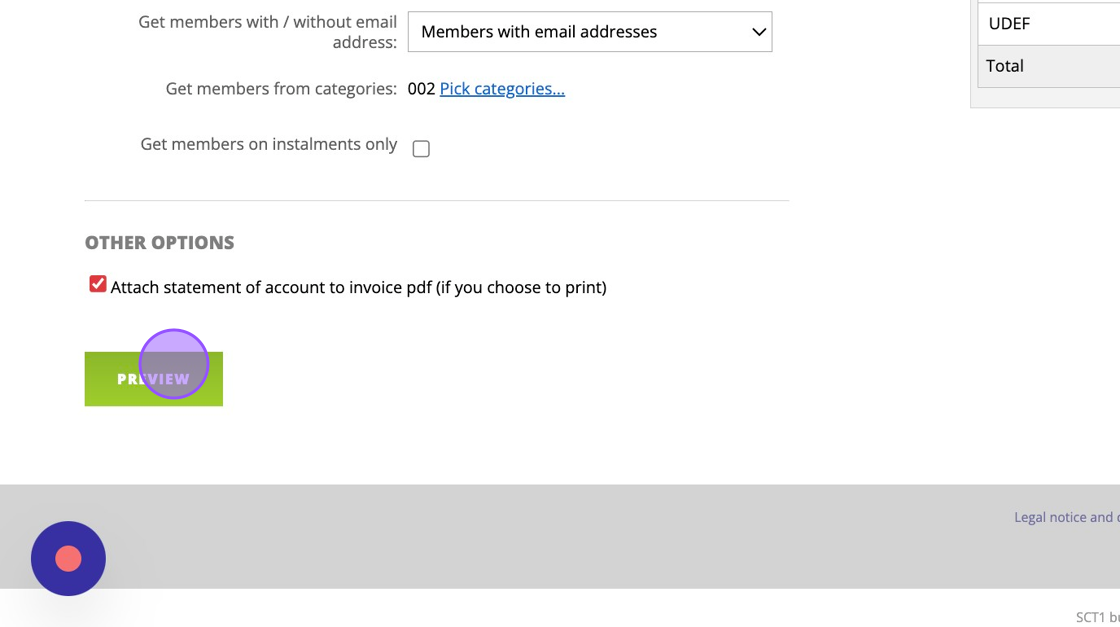Click the 'OTHER OPTIONS' section heading
The width and height of the screenshot is (1120, 627).
tap(159, 243)
